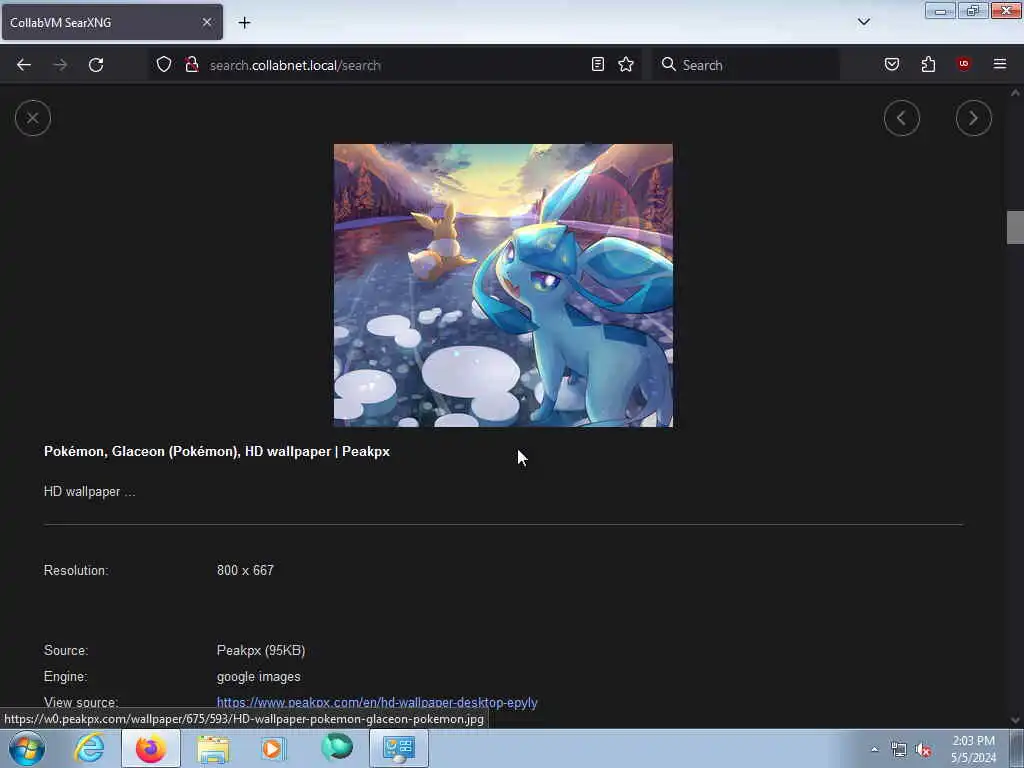Open Windows Explorer folder icon
Image resolution: width=1024 pixels, height=768 pixels.
(213, 748)
